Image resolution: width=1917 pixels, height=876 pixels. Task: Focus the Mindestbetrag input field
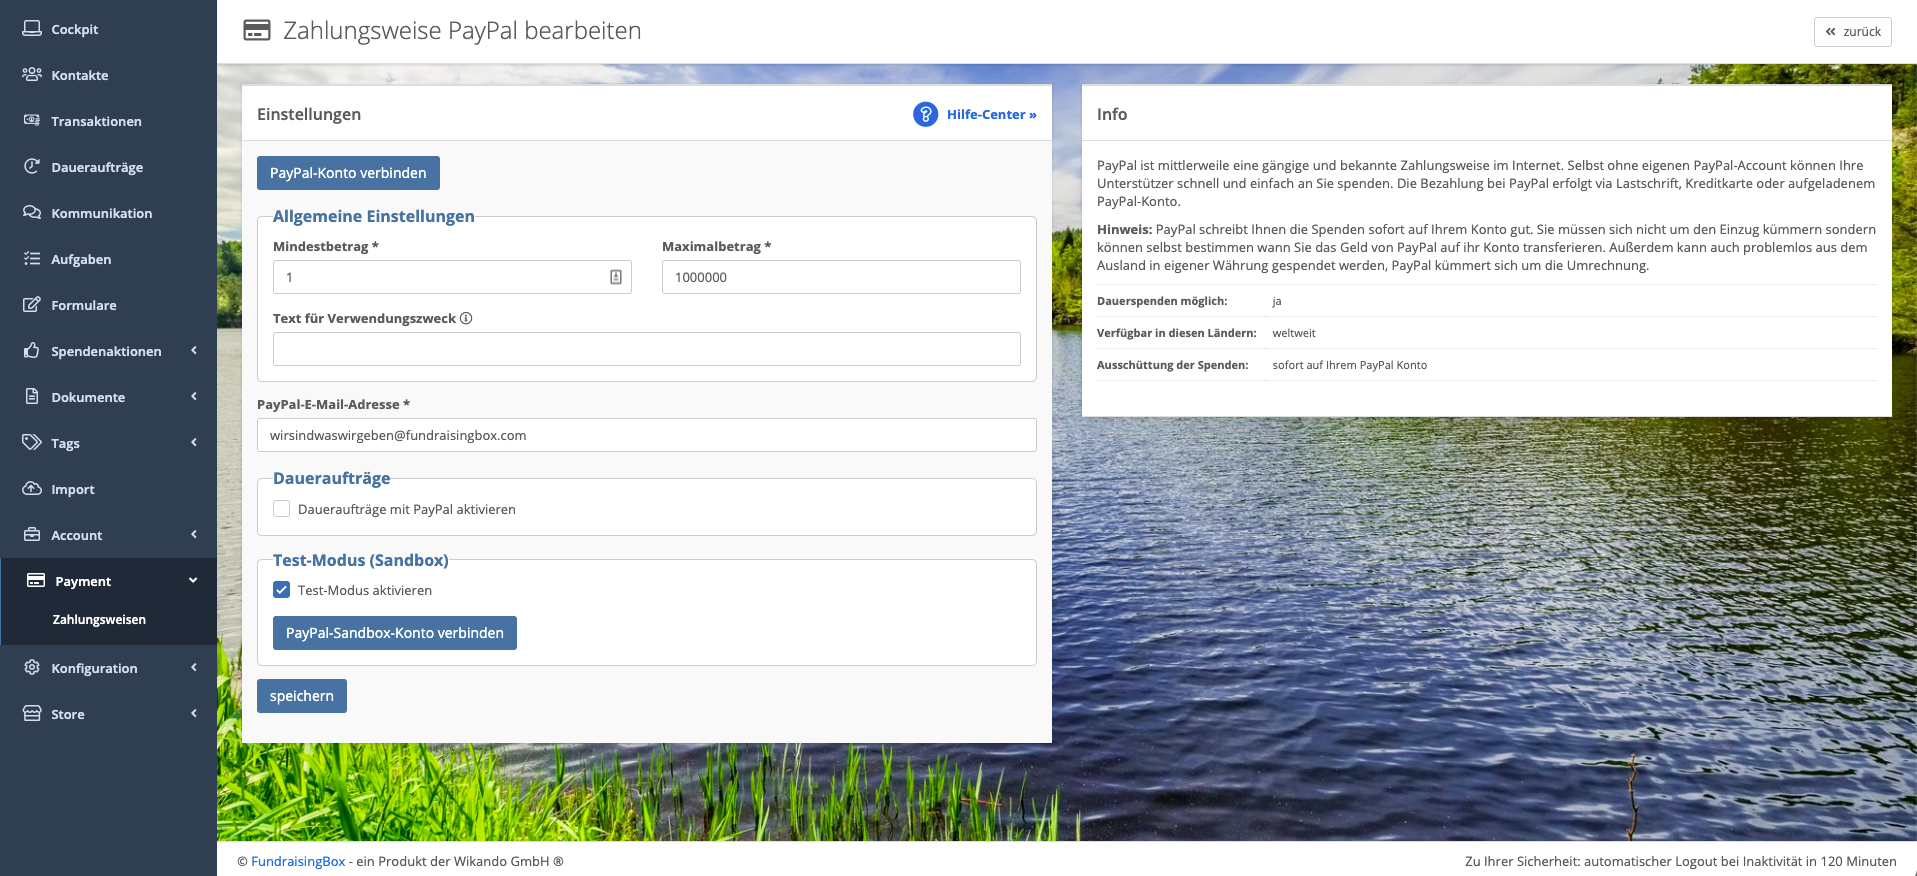[452, 277]
